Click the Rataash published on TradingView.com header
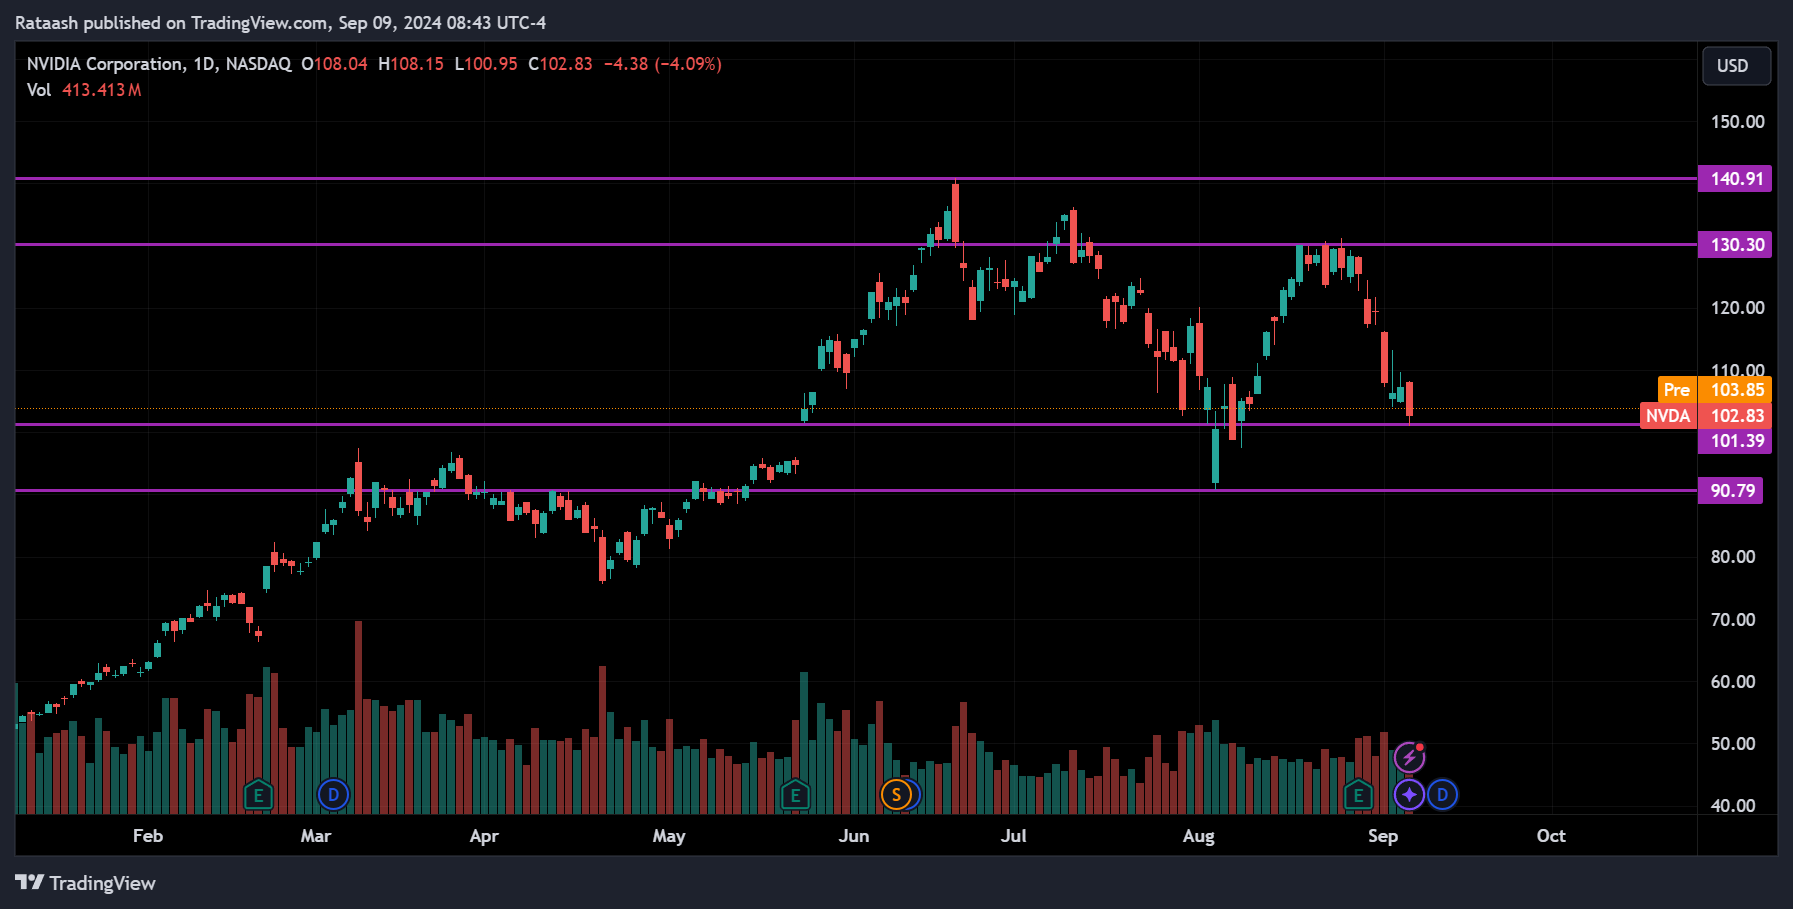1793x909 pixels. click(x=280, y=22)
